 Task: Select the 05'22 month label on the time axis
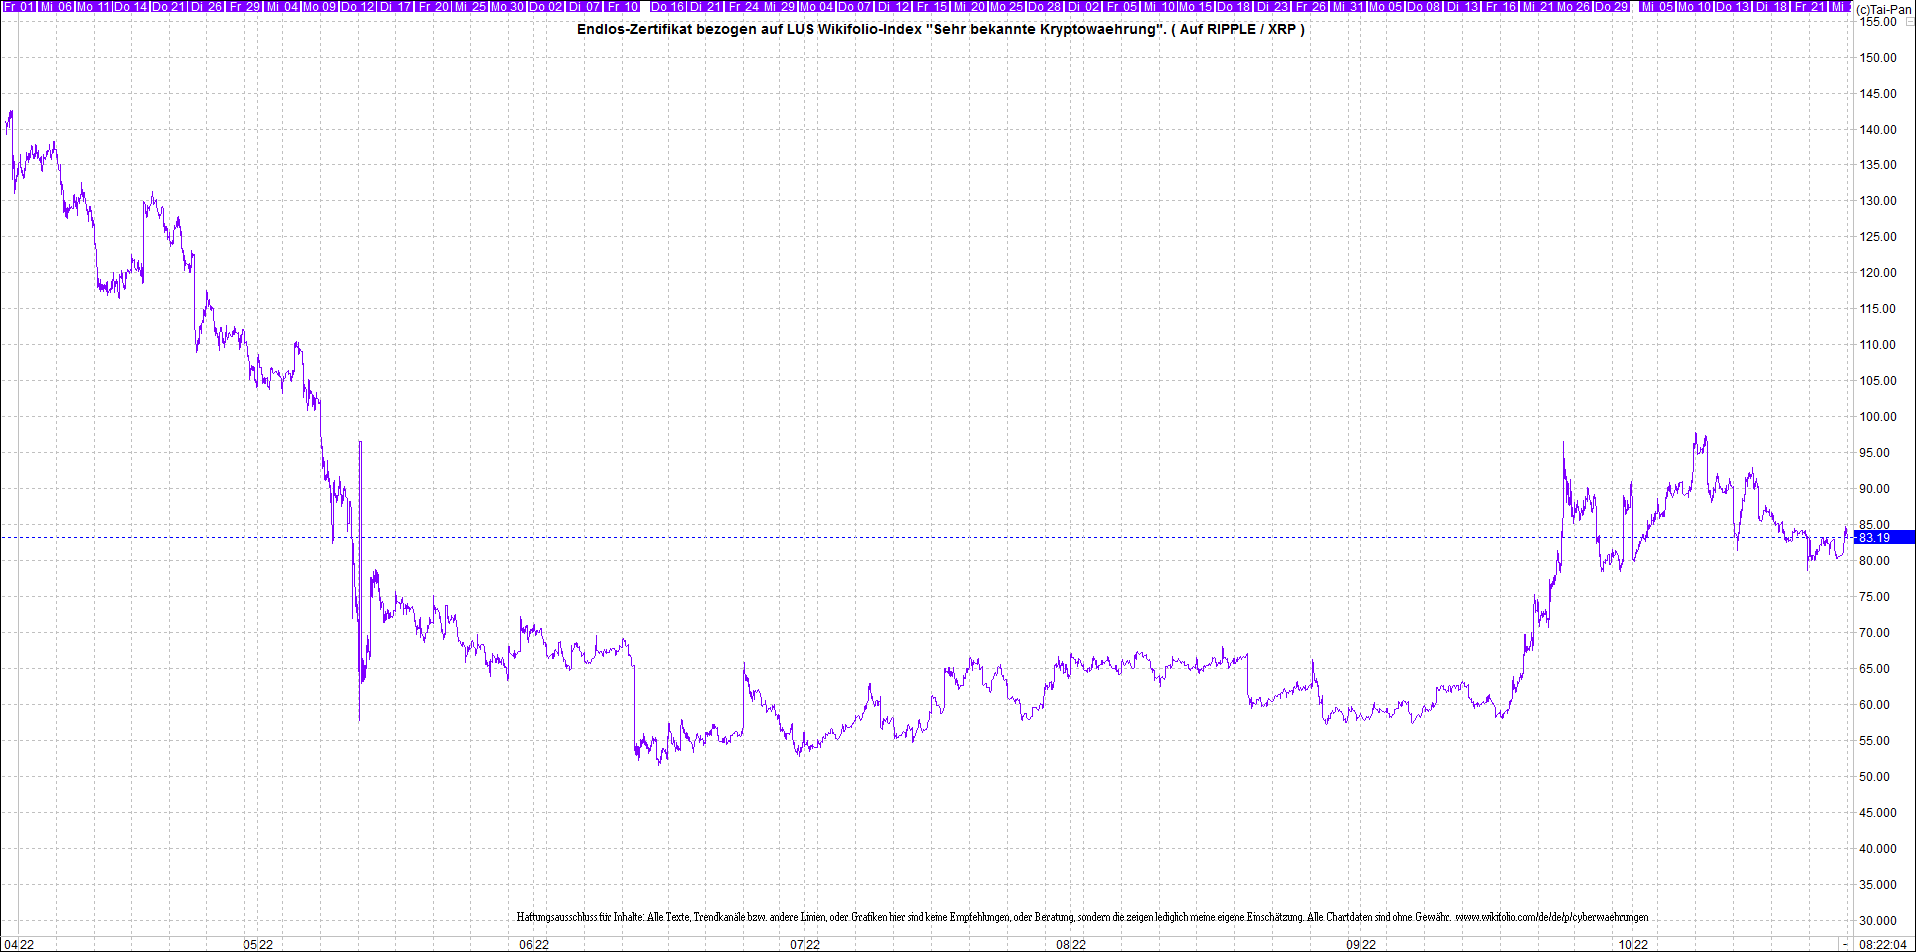(x=258, y=944)
